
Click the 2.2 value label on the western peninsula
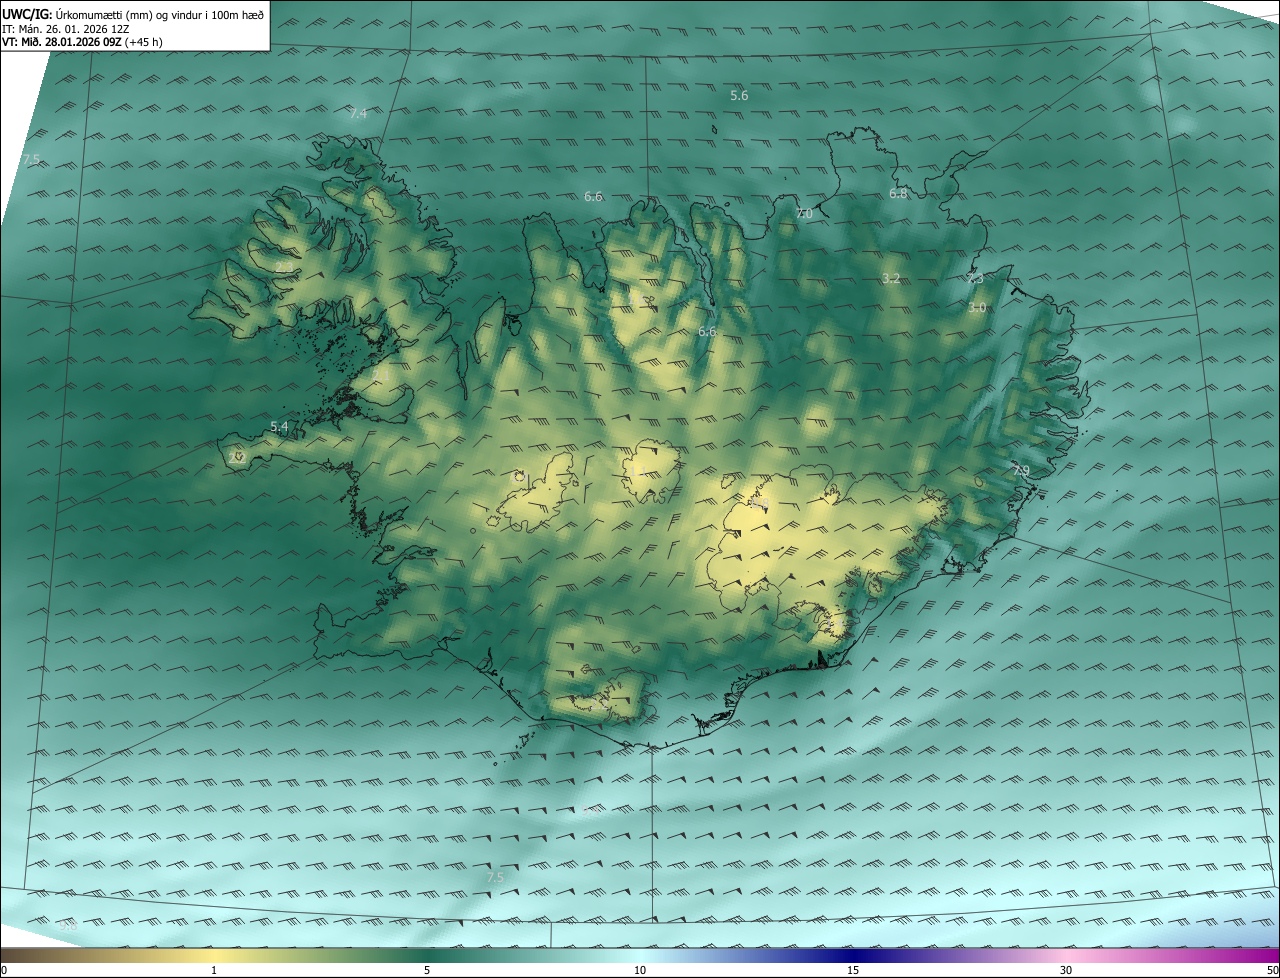click(x=236, y=457)
